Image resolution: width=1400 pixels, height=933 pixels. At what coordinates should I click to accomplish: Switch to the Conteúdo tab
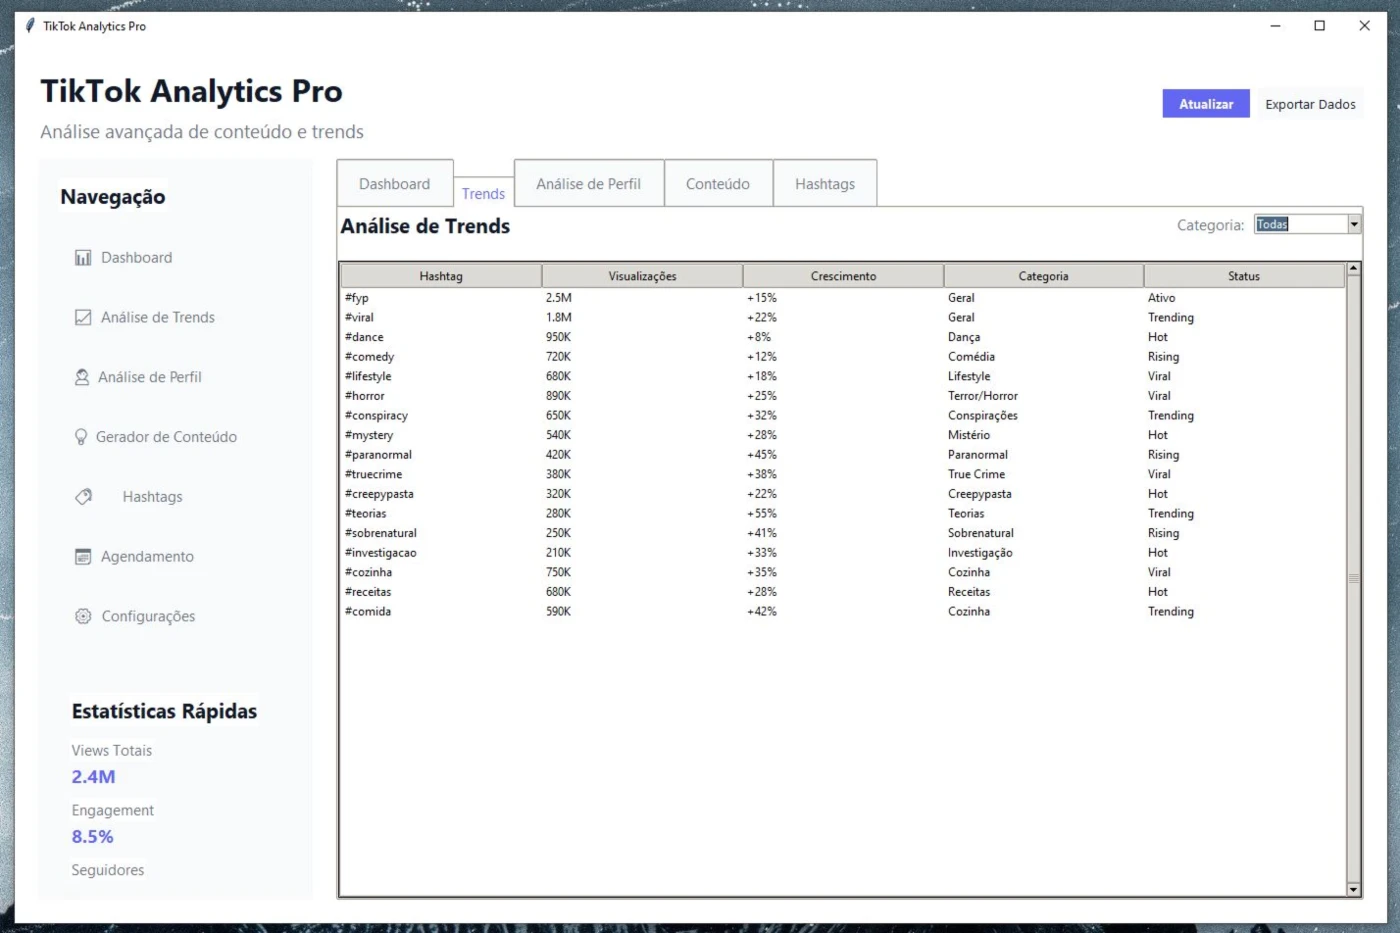tap(718, 184)
